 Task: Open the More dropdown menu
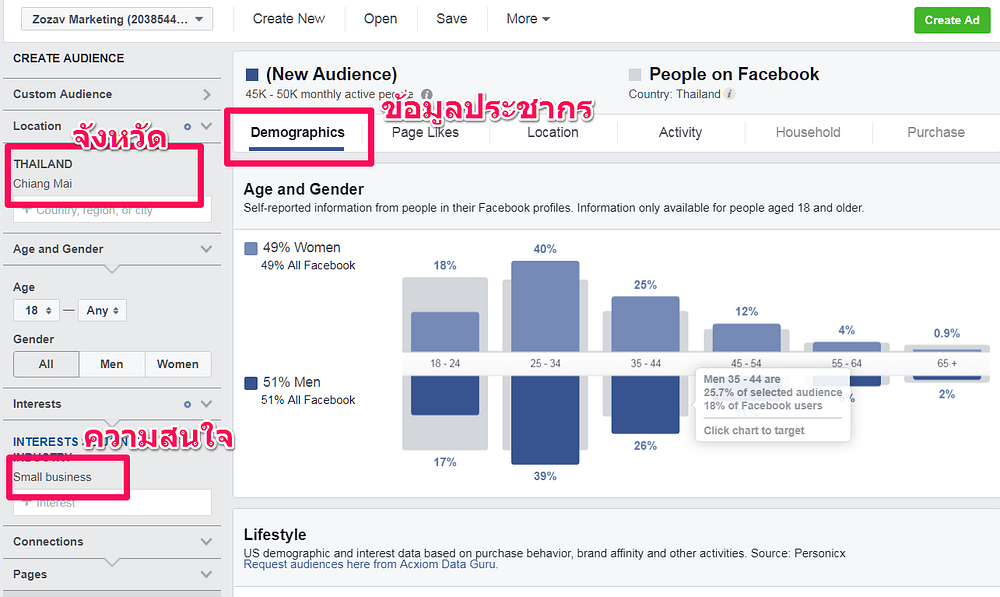pyautogui.click(x=528, y=18)
